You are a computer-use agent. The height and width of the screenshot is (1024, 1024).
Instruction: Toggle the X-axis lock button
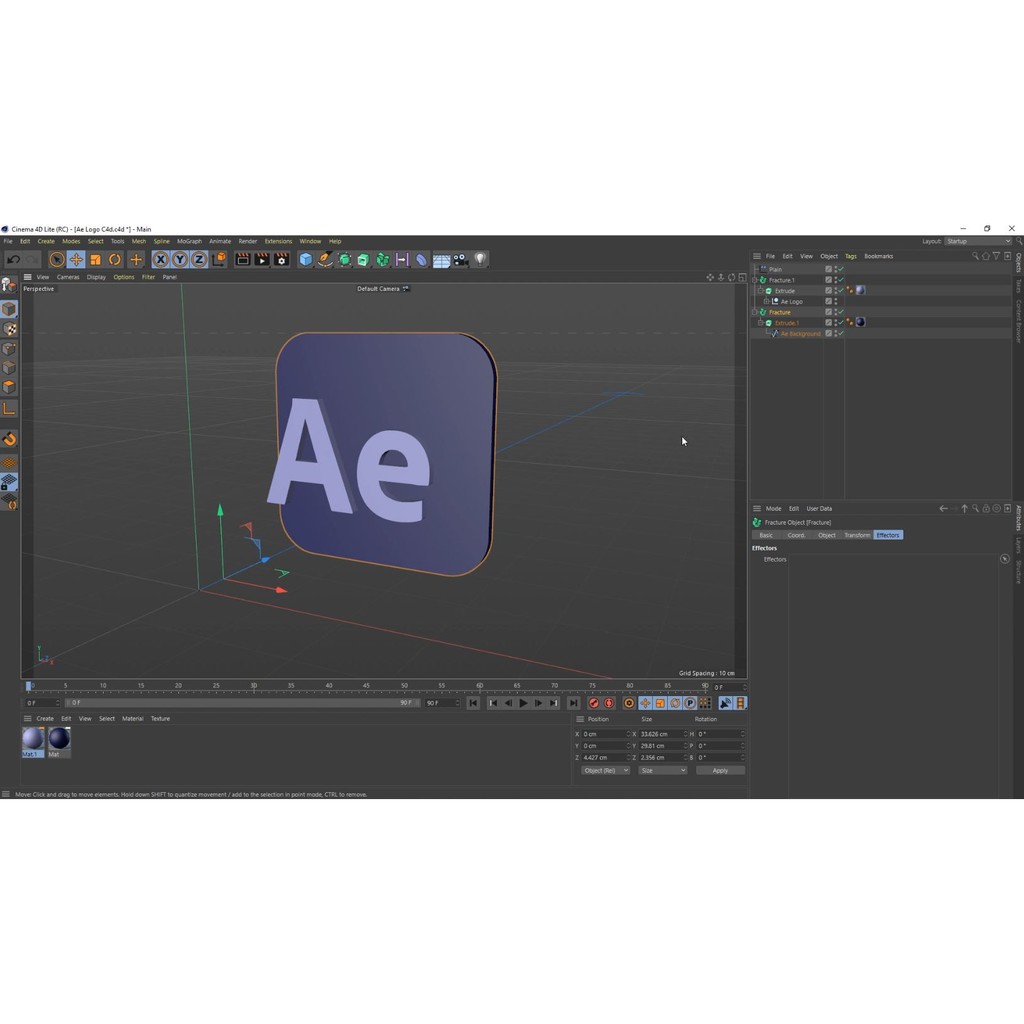click(160, 259)
